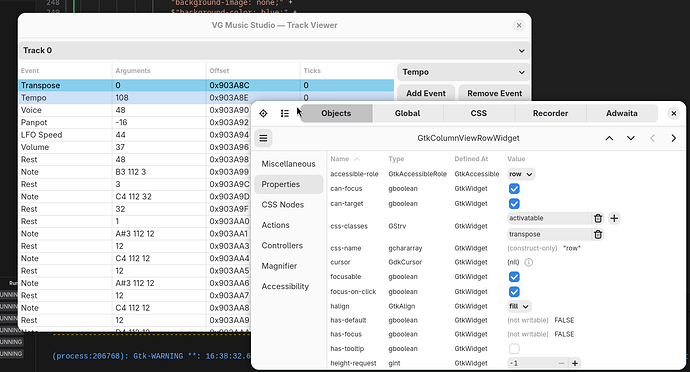Toggle the inspector object list icon
This screenshot has width=690, height=372.
pos(285,114)
